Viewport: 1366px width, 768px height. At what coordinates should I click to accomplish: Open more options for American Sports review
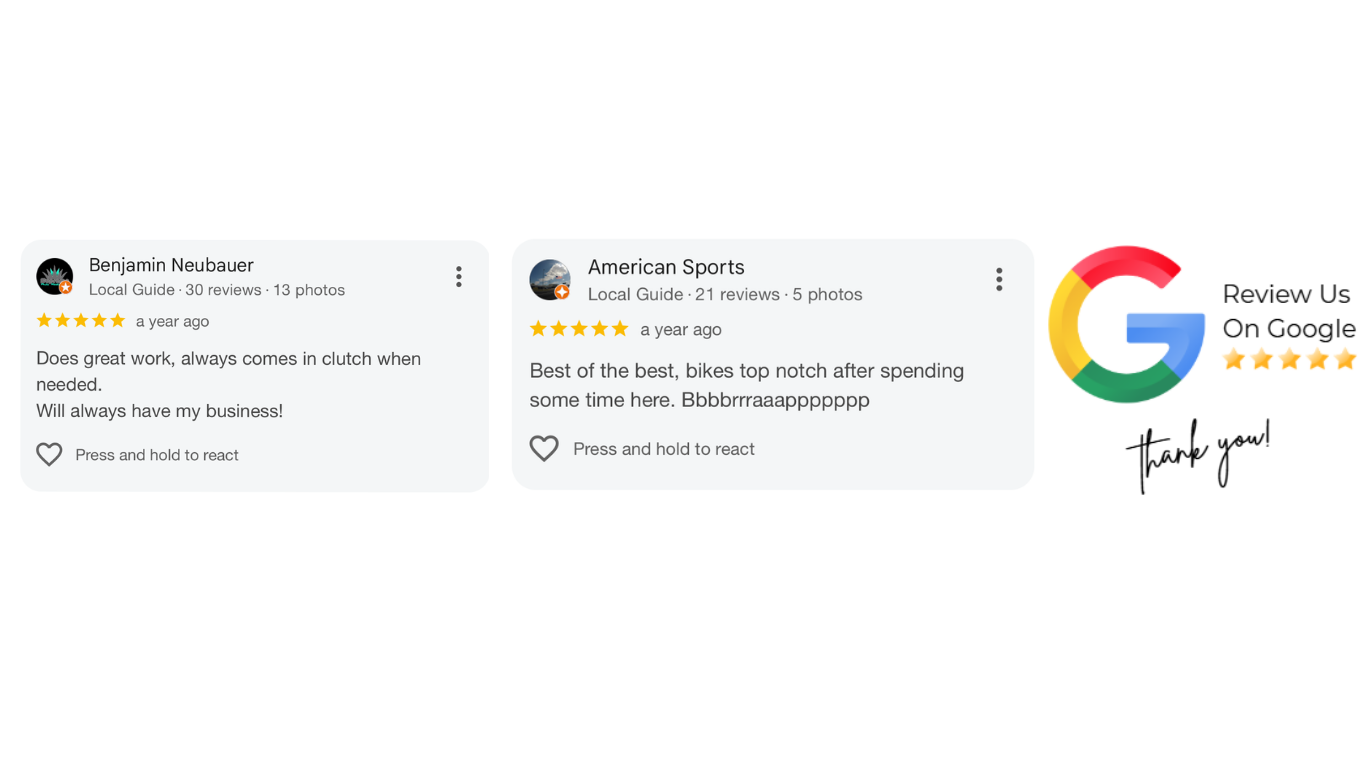point(999,280)
